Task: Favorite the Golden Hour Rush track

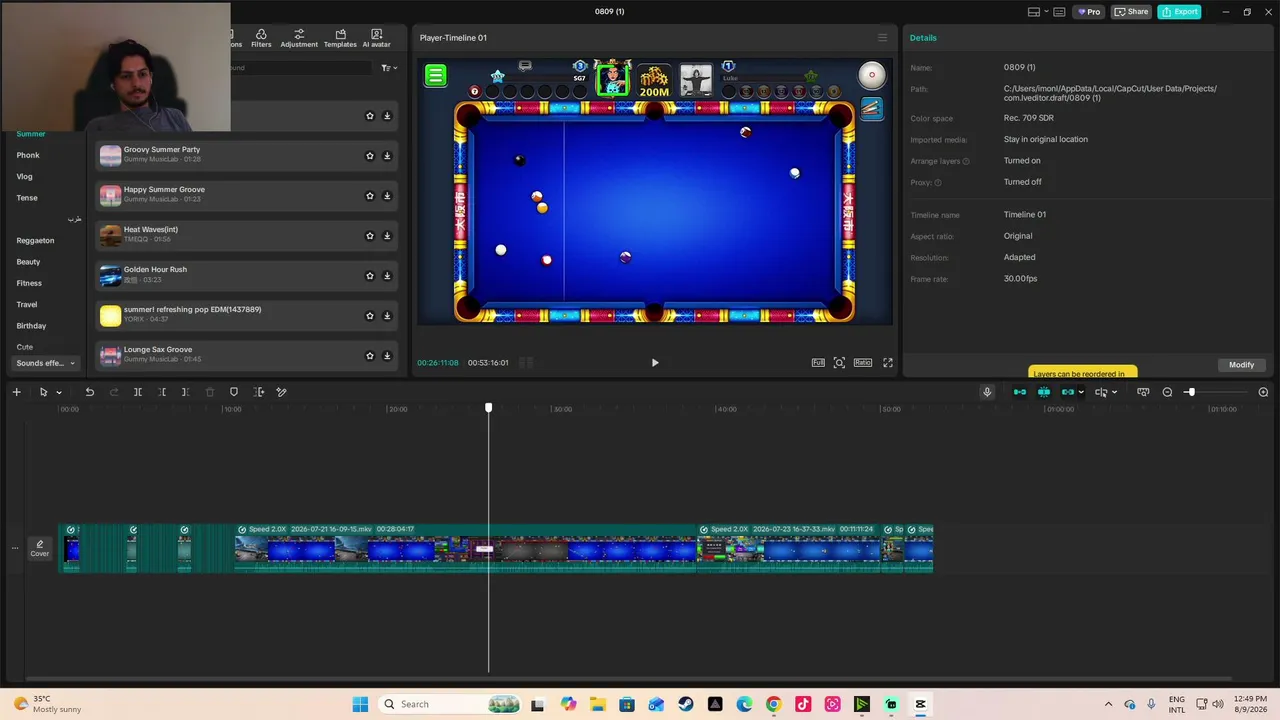Action: [370, 276]
